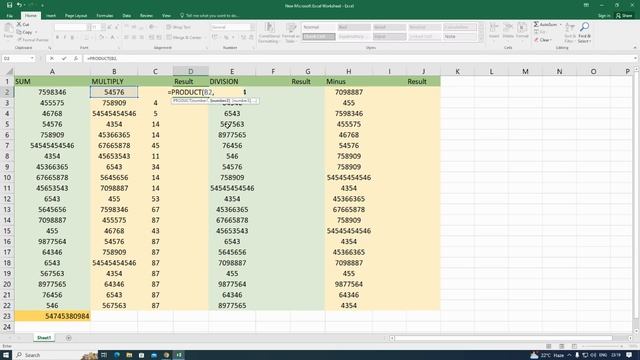Toggle Wrap Text on
This screenshot has width=640, height=360.
coord(179,27)
